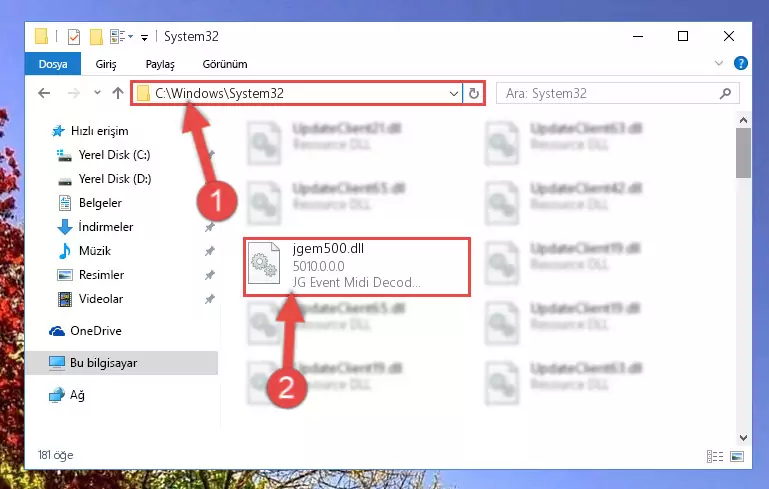Open the Paylaş ribbon tab
The width and height of the screenshot is (769, 489).
(x=160, y=64)
